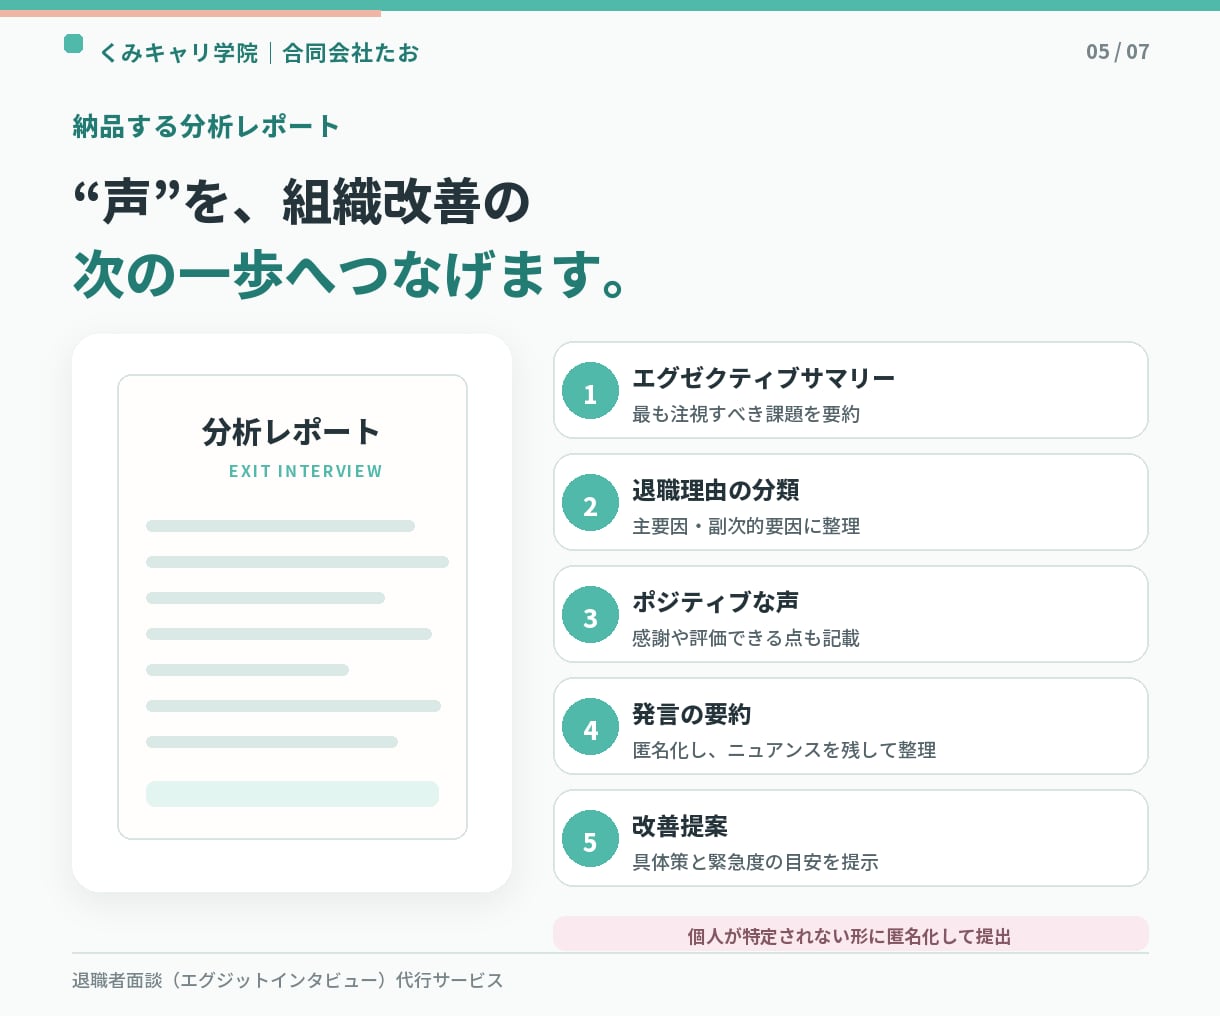
Task: Click the 納品する分析レポート section label
Action: (x=206, y=127)
